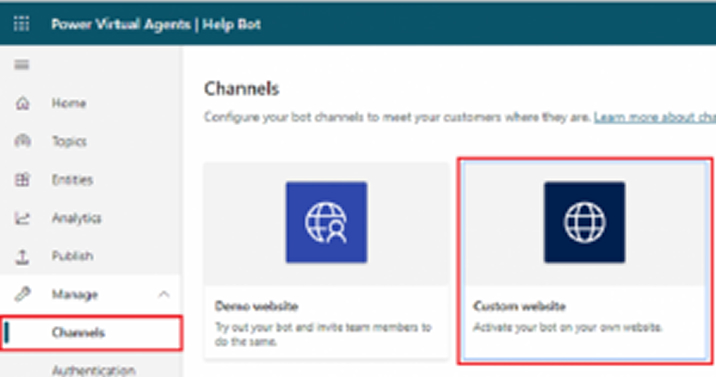Click the Topics icon in sidebar
This screenshot has width=716, height=377.
click(22, 141)
